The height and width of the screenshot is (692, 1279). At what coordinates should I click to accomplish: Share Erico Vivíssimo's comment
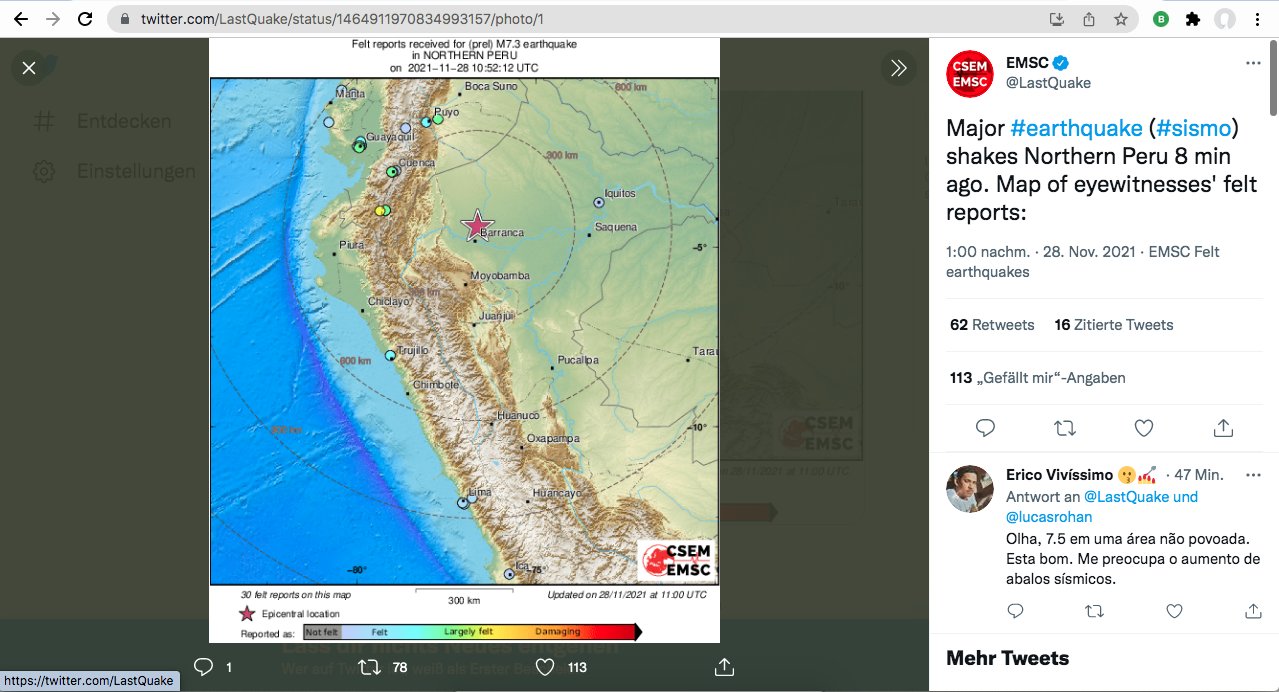tap(1253, 611)
